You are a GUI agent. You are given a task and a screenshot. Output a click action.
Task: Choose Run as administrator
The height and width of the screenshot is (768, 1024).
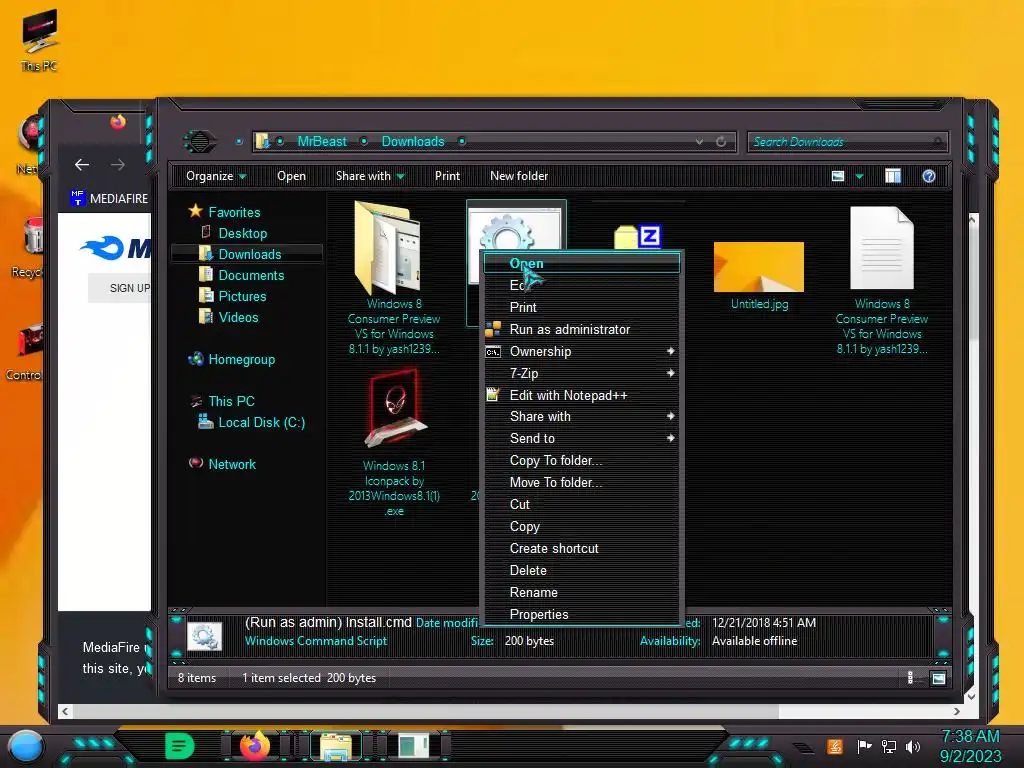tap(581, 329)
